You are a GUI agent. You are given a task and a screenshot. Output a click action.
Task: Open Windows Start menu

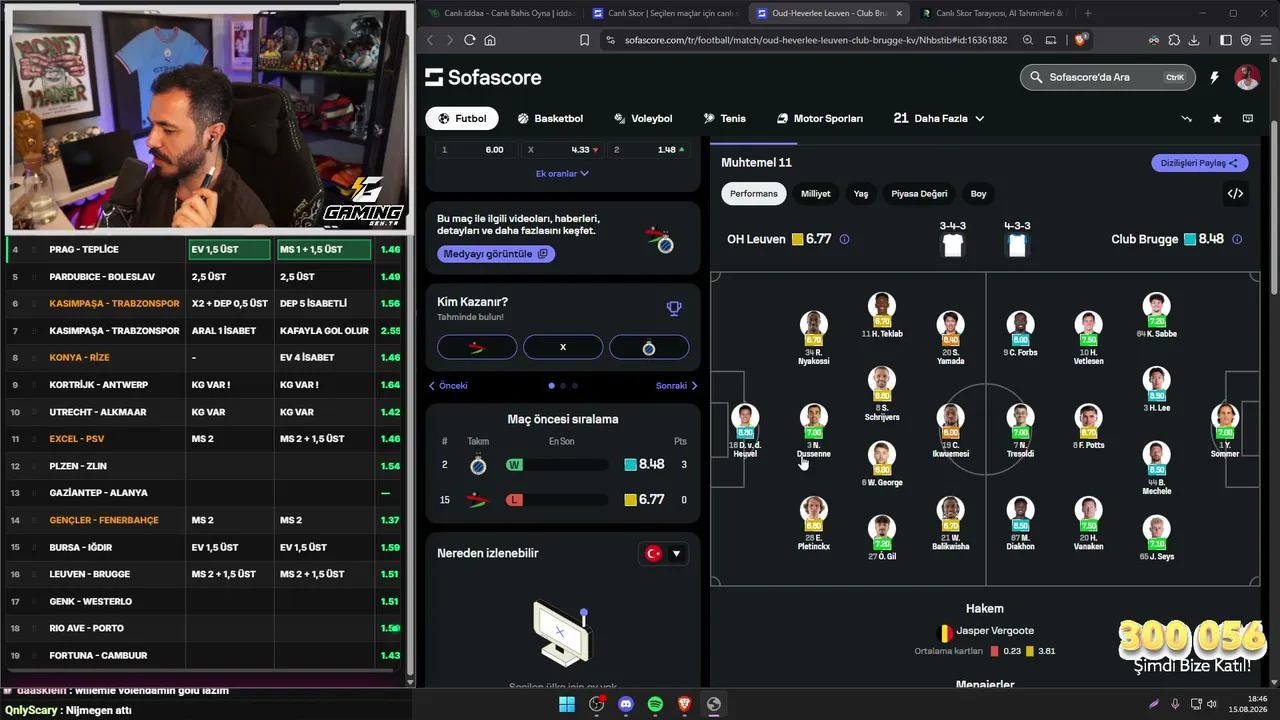coord(567,704)
